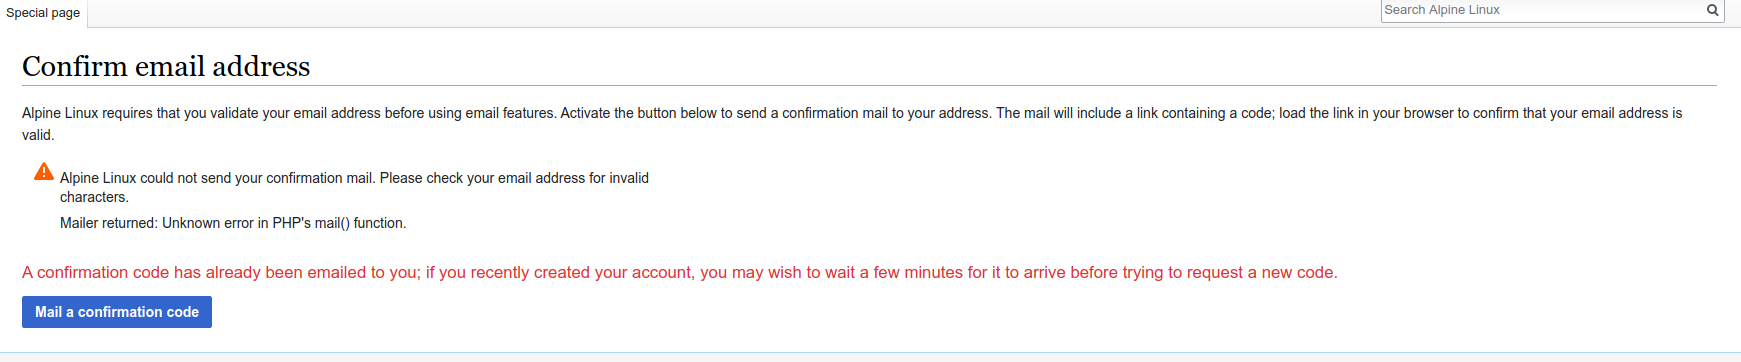
Task: Click the word 'valid.' ending the intro paragraph
Action: [38, 135]
